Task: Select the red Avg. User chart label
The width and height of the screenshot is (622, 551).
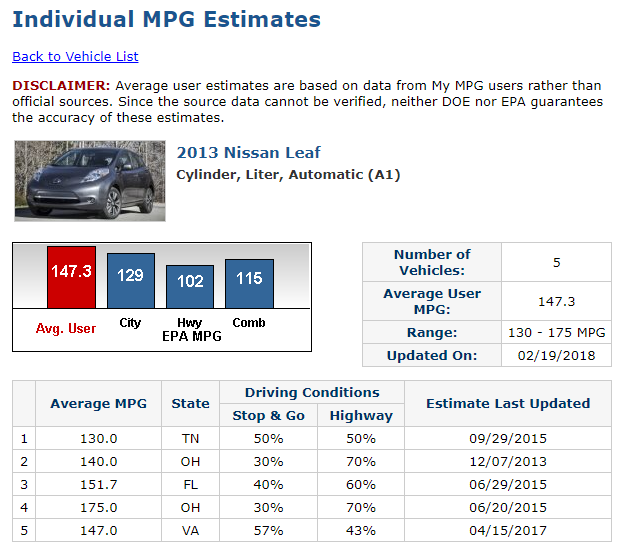Action: (x=66, y=328)
